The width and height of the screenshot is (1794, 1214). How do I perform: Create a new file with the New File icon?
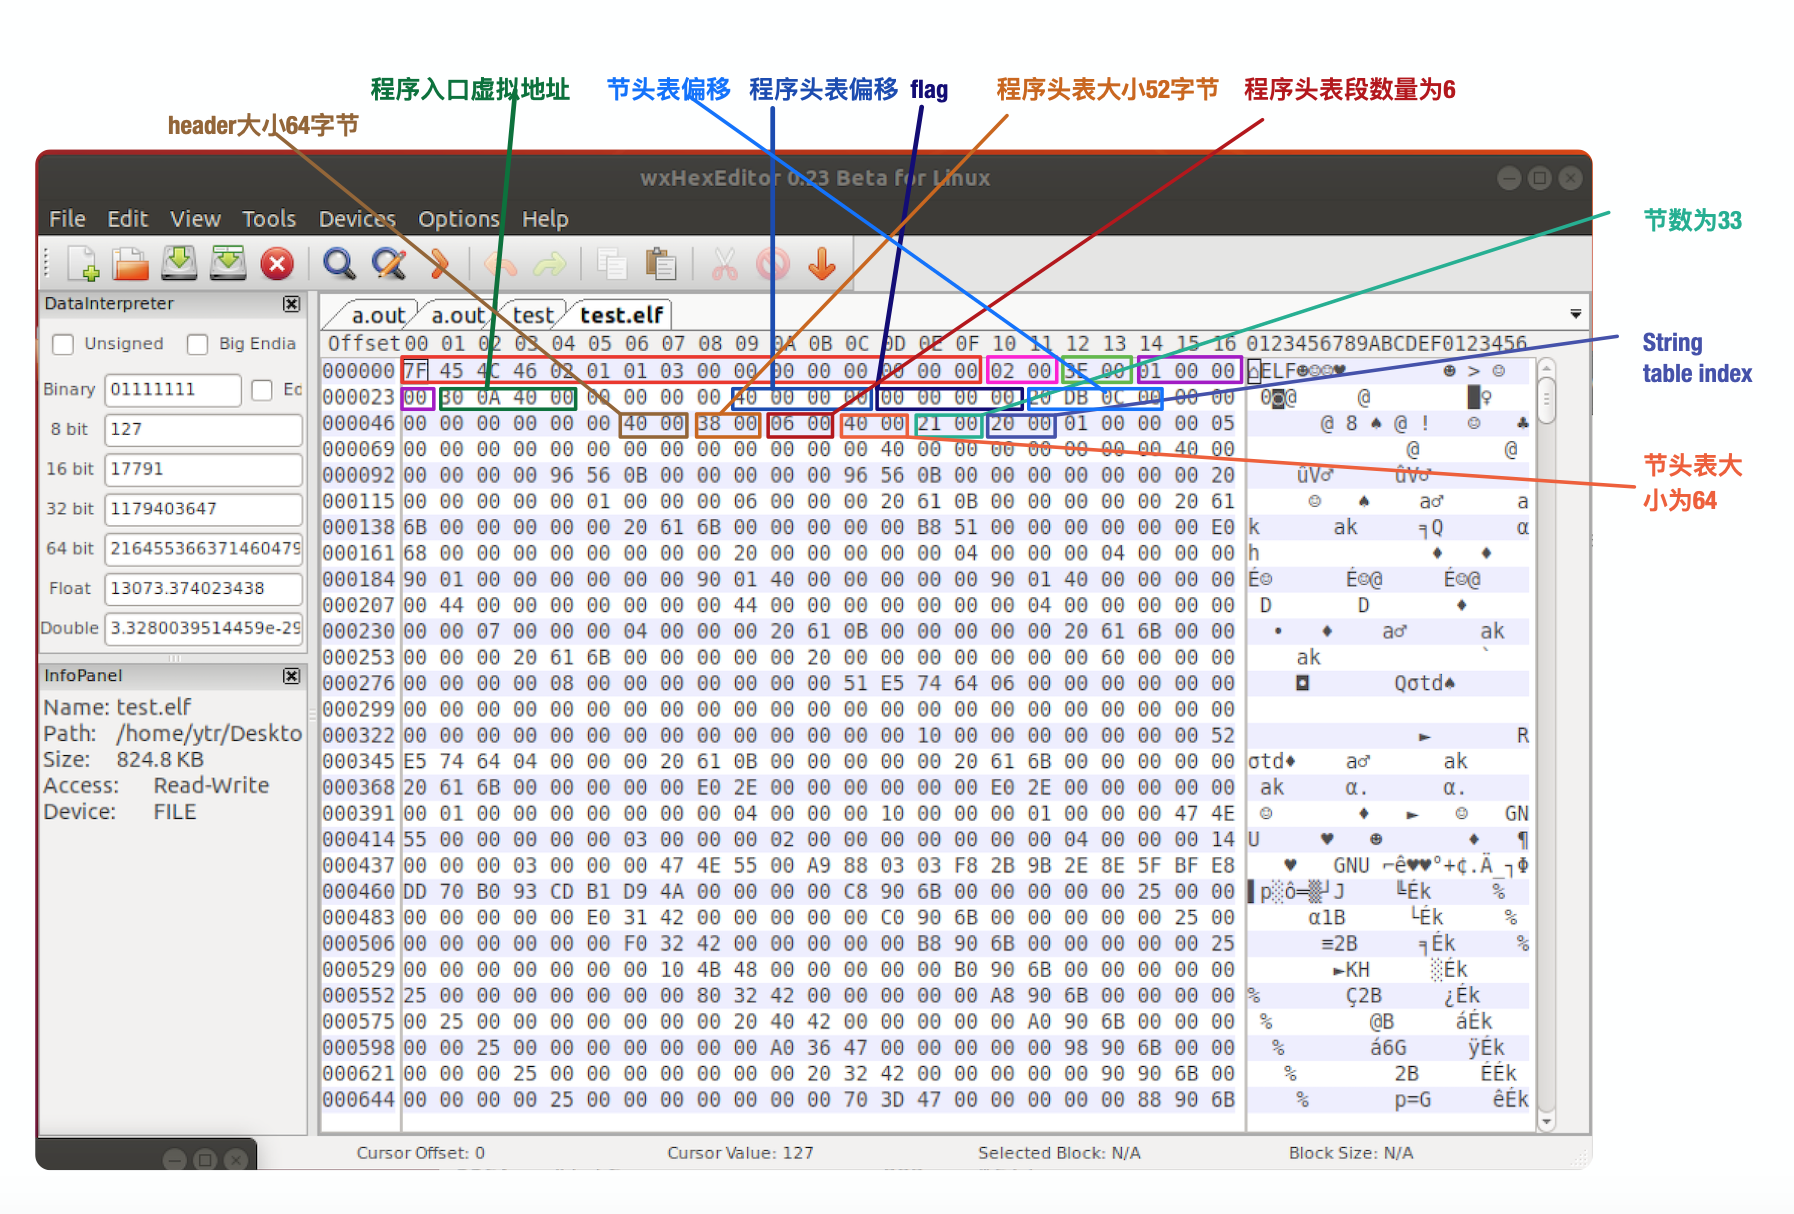pos(85,263)
